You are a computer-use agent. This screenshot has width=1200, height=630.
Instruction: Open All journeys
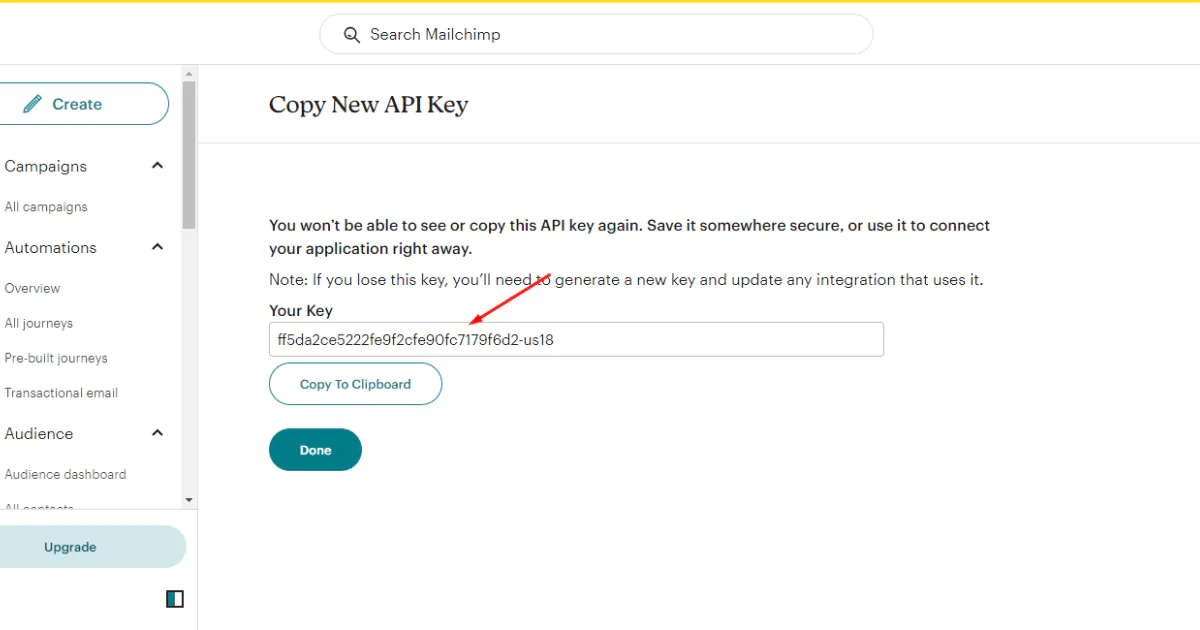click(x=39, y=323)
